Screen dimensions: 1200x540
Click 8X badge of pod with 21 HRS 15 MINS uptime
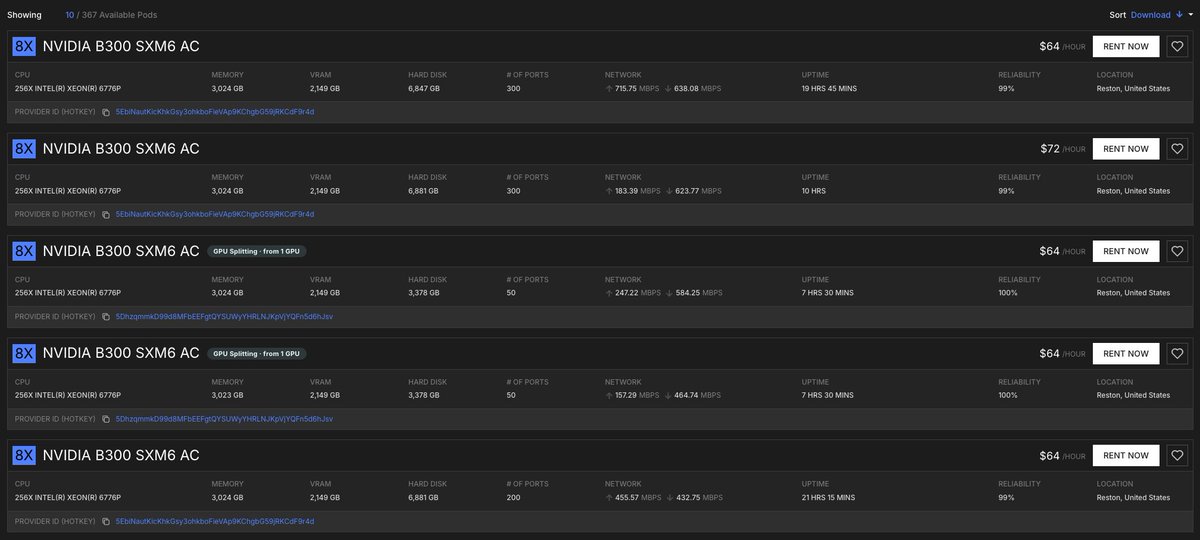(x=24, y=456)
